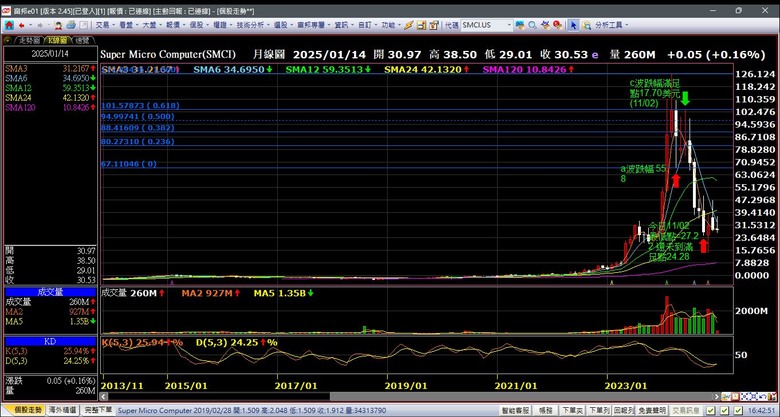The image size is (780, 417).
Task: Navigate back with the red arrow
Action: click(x=22, y=25)
